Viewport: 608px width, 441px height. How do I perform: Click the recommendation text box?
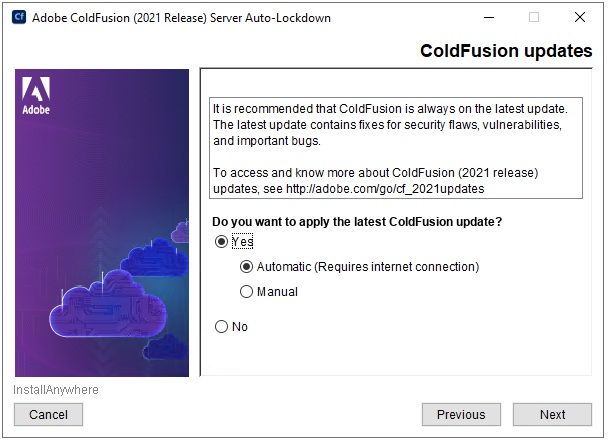pos(396,148)
